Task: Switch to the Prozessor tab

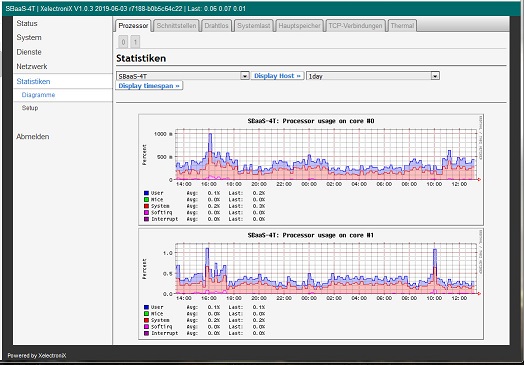Action: pyautogui.click(x=133, y=26)
